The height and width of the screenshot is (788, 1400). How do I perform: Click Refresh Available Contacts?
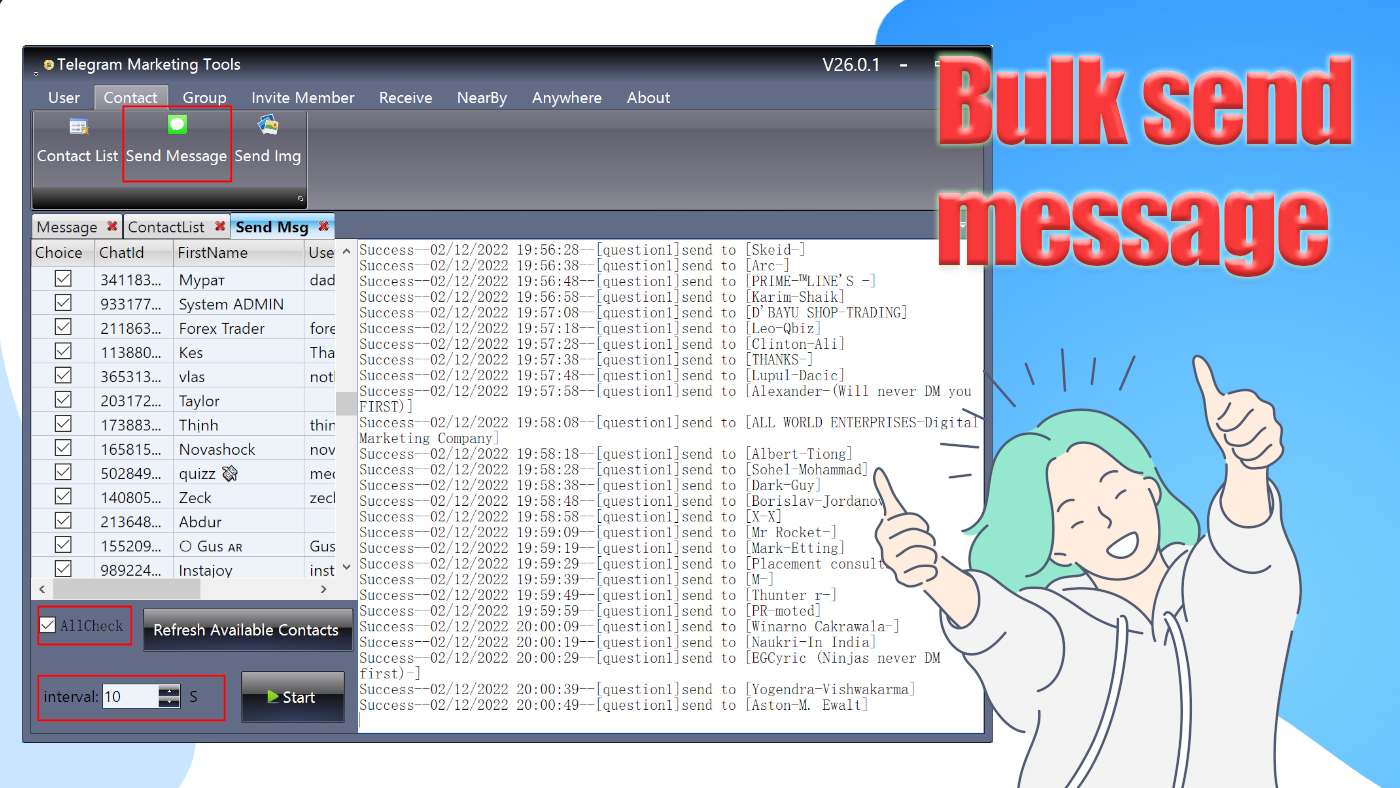[x=247, y=631]
